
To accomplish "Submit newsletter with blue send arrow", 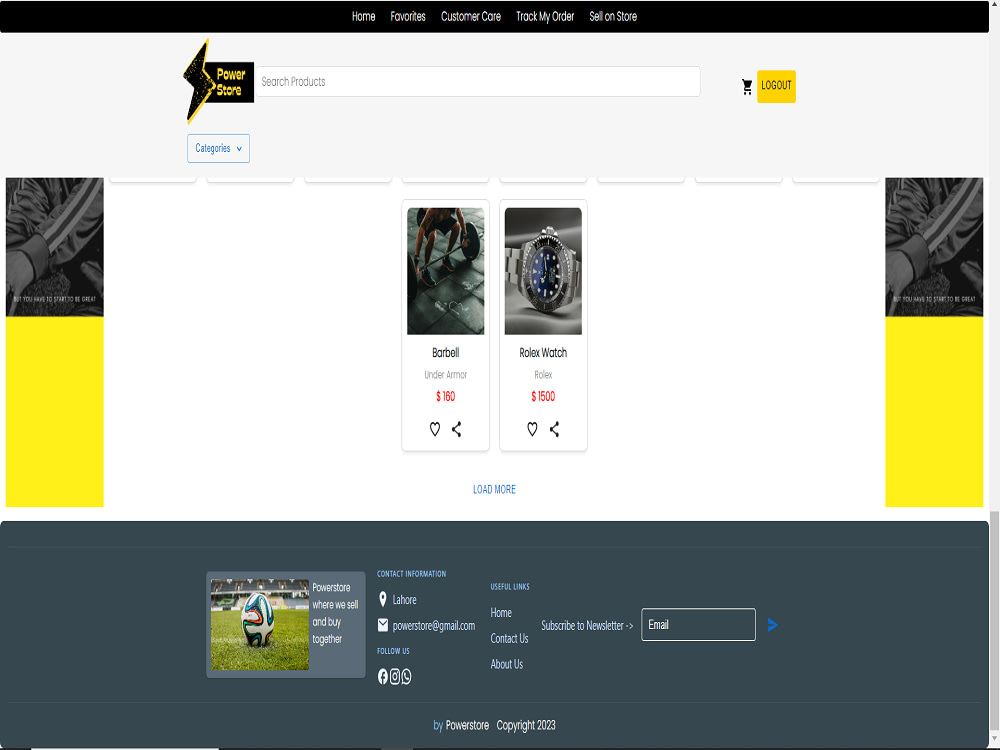I will click(x=772, y=625).
